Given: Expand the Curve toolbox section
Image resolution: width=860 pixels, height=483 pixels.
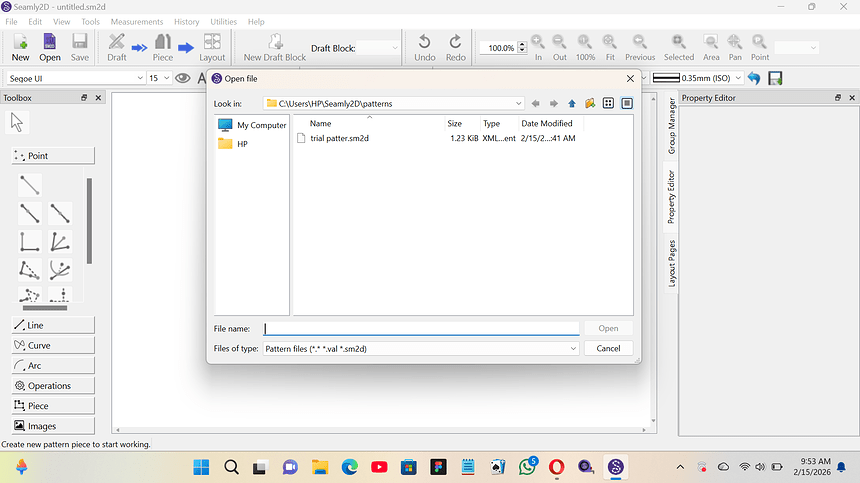Looking at the screenshot, I should (53, 345).
